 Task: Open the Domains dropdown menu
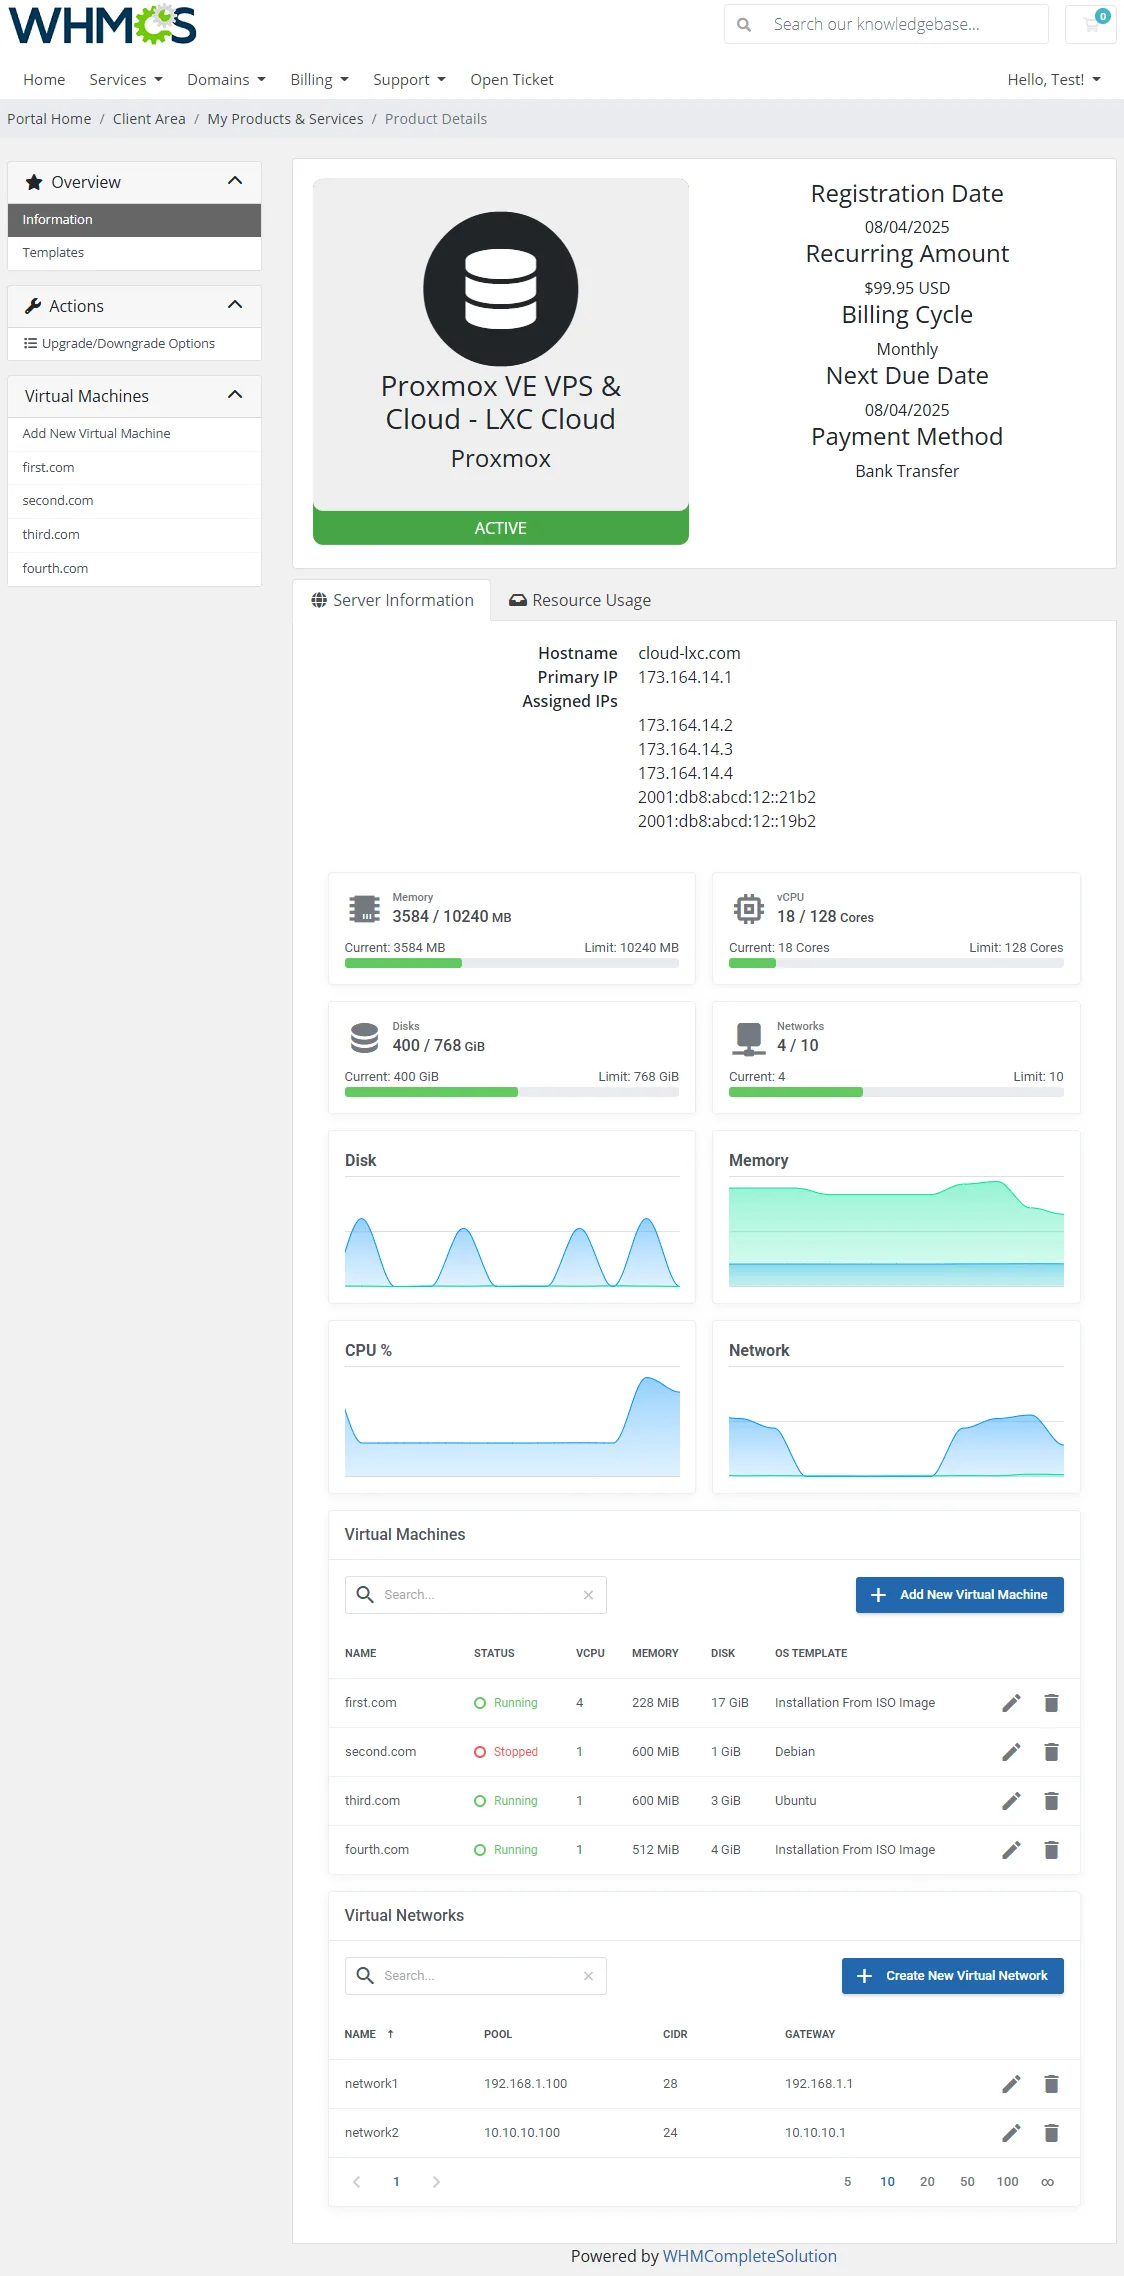[x=226, y=80]
